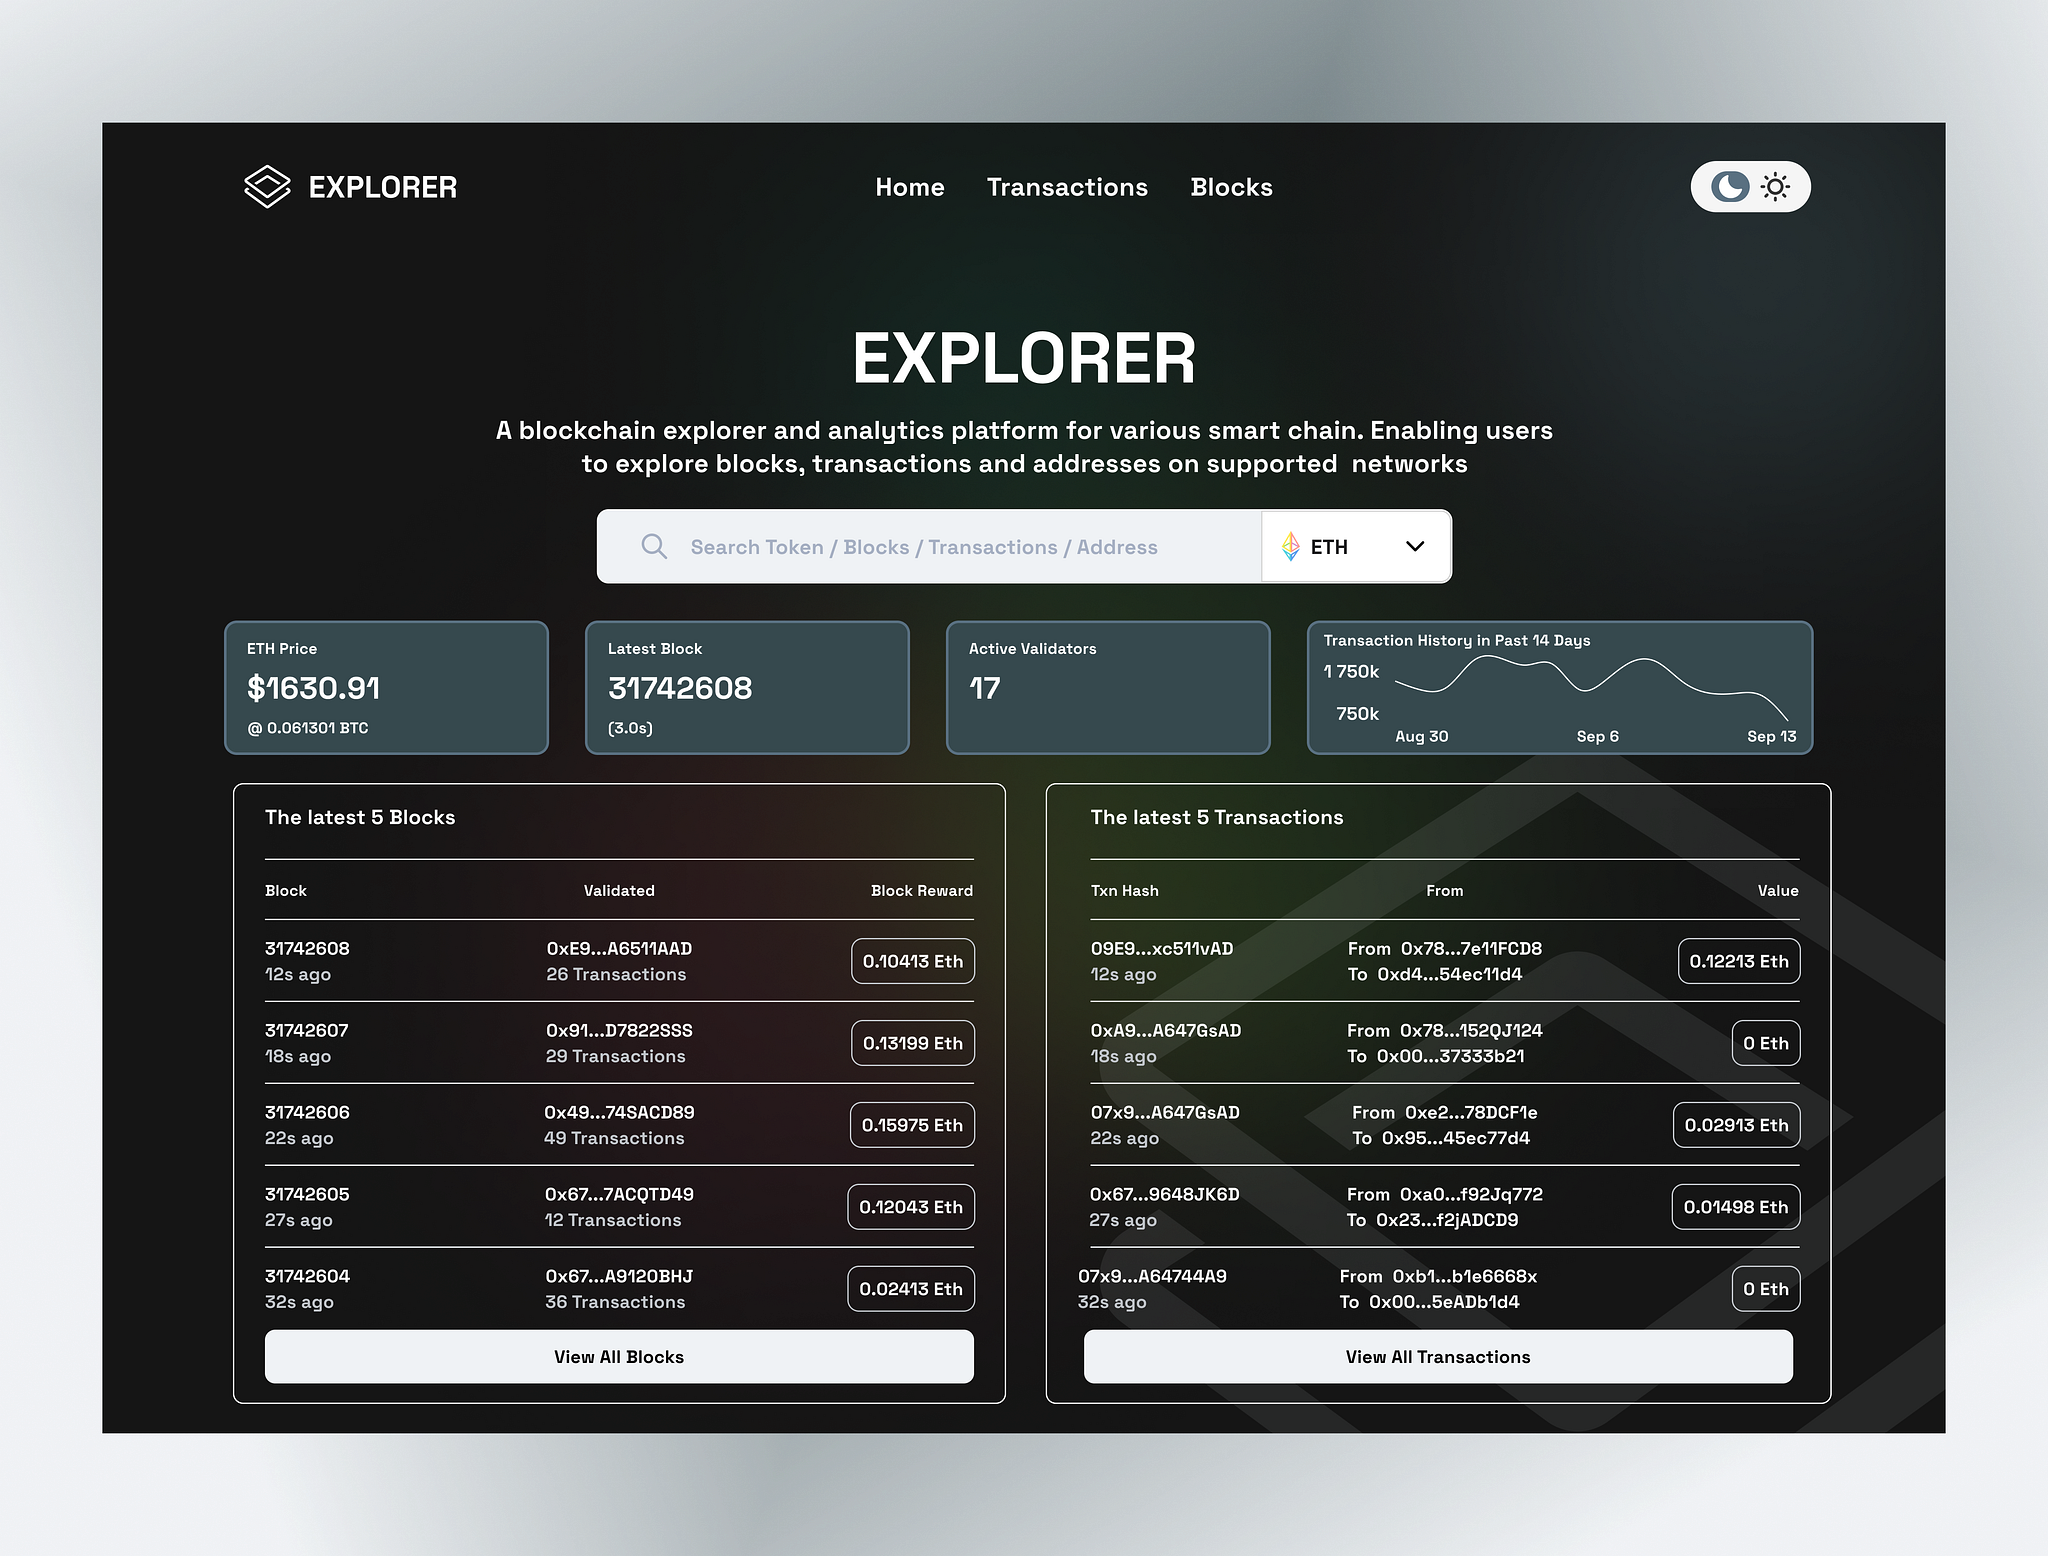Click the Explorer diamond logo icon
The image size is (2048, 1556).
(x=266, y=186)
